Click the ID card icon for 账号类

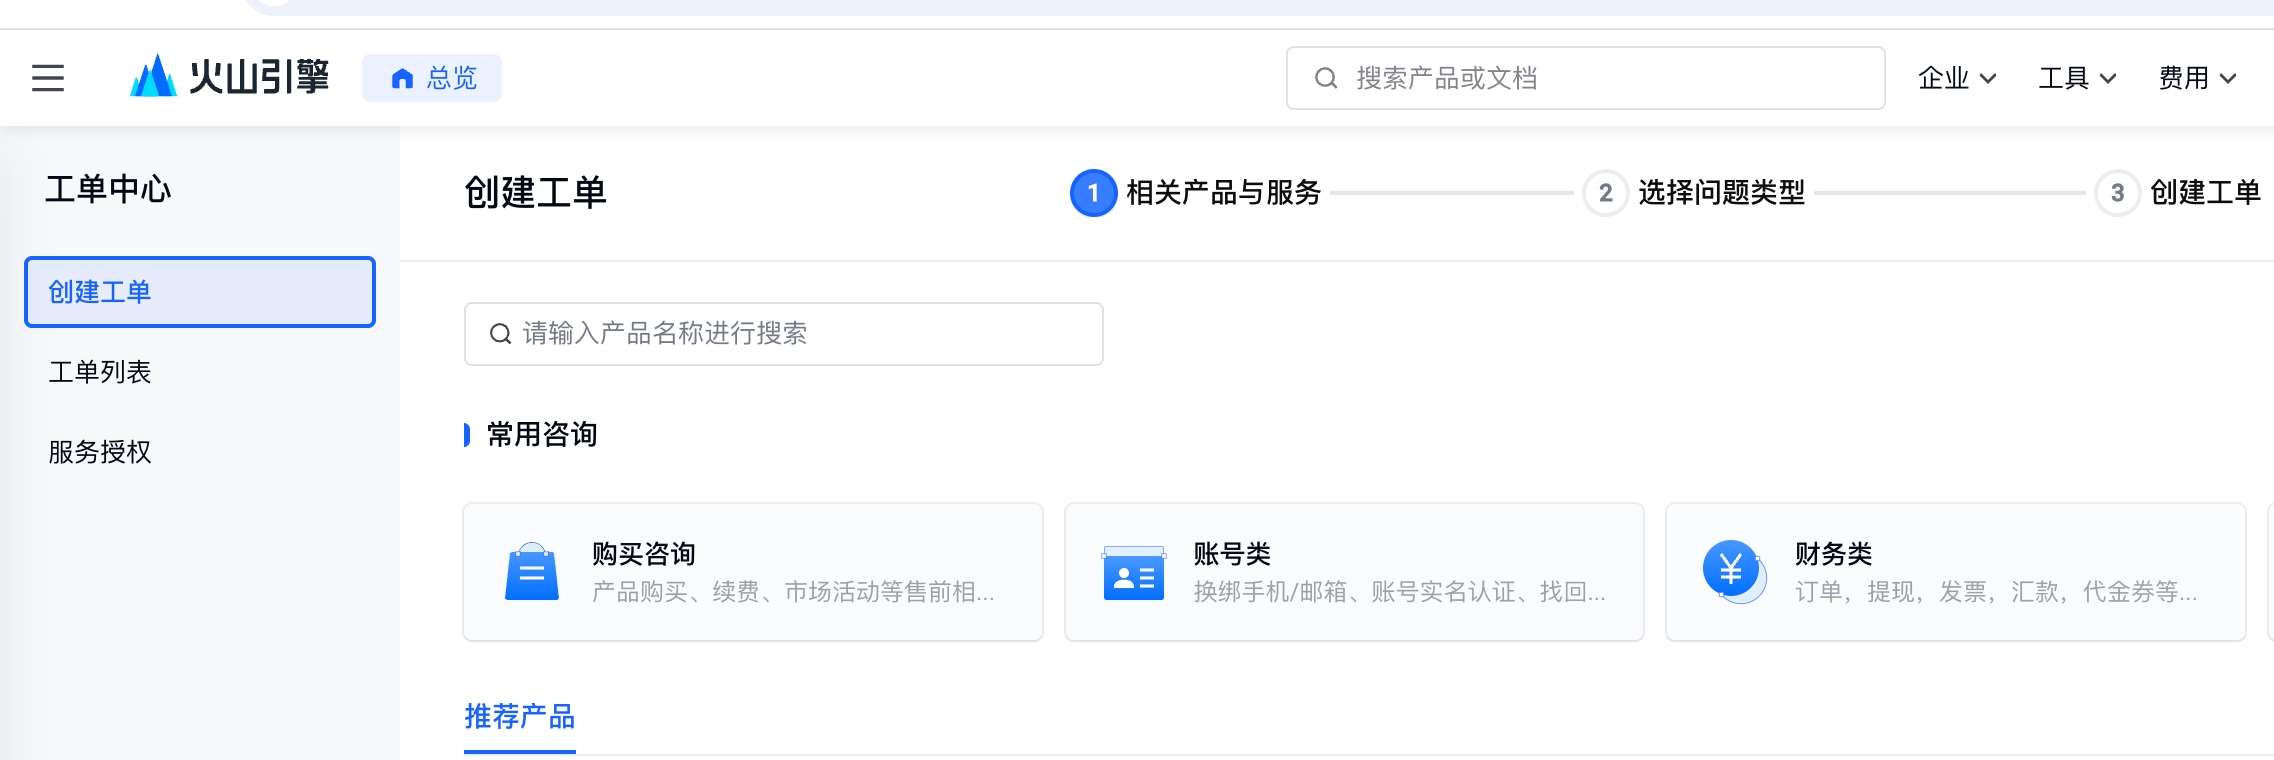coord(1133,573)
